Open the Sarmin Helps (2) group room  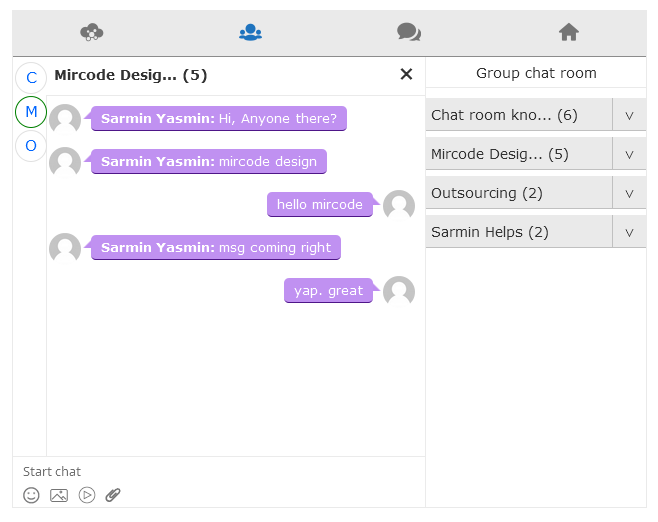pyautogui.click(x=519, y=232)
